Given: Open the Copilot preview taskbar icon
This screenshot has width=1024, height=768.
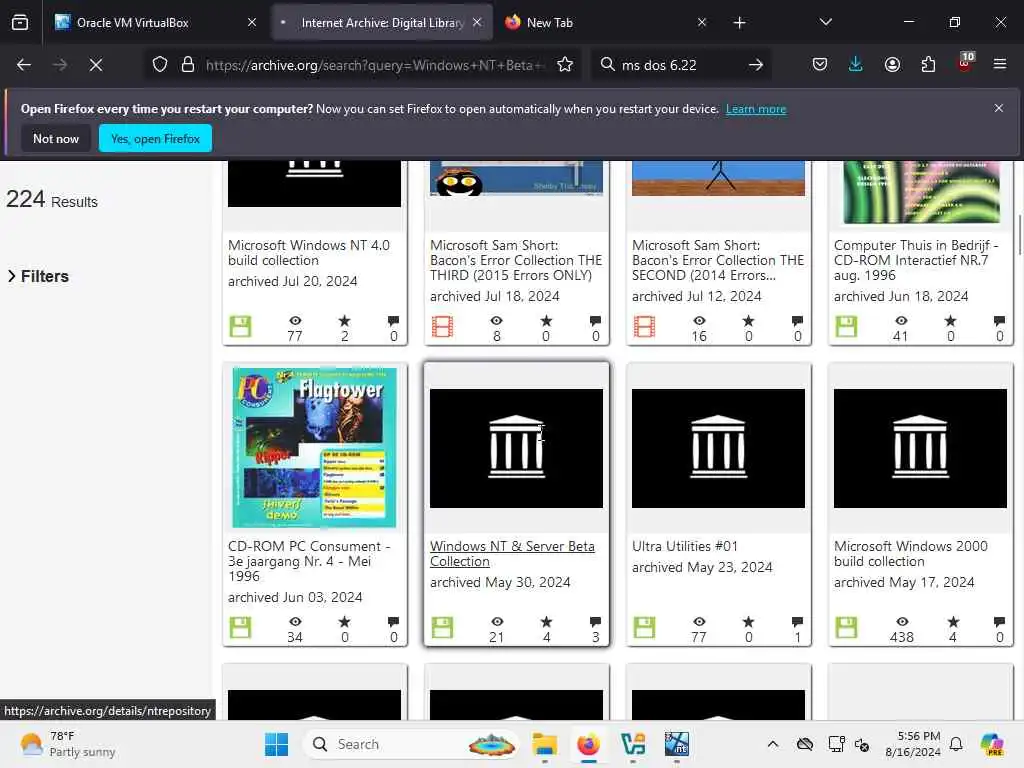Looking at the screenshot, I should (992, 744).
